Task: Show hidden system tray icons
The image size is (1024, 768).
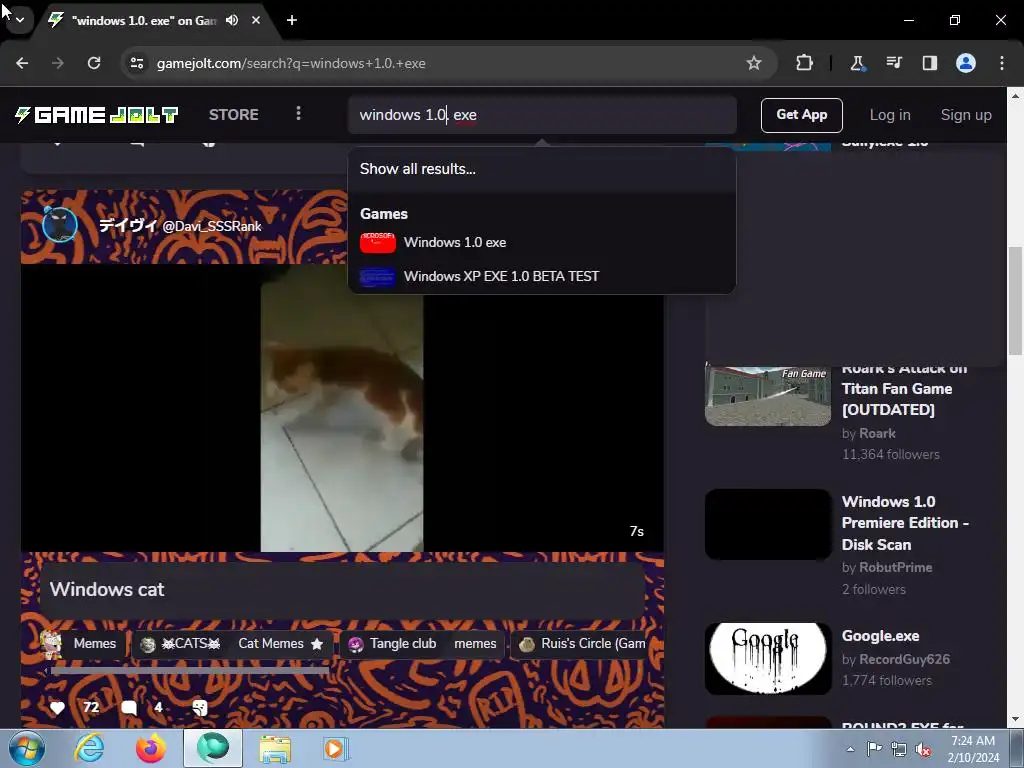Action: (x=850, y=749)
